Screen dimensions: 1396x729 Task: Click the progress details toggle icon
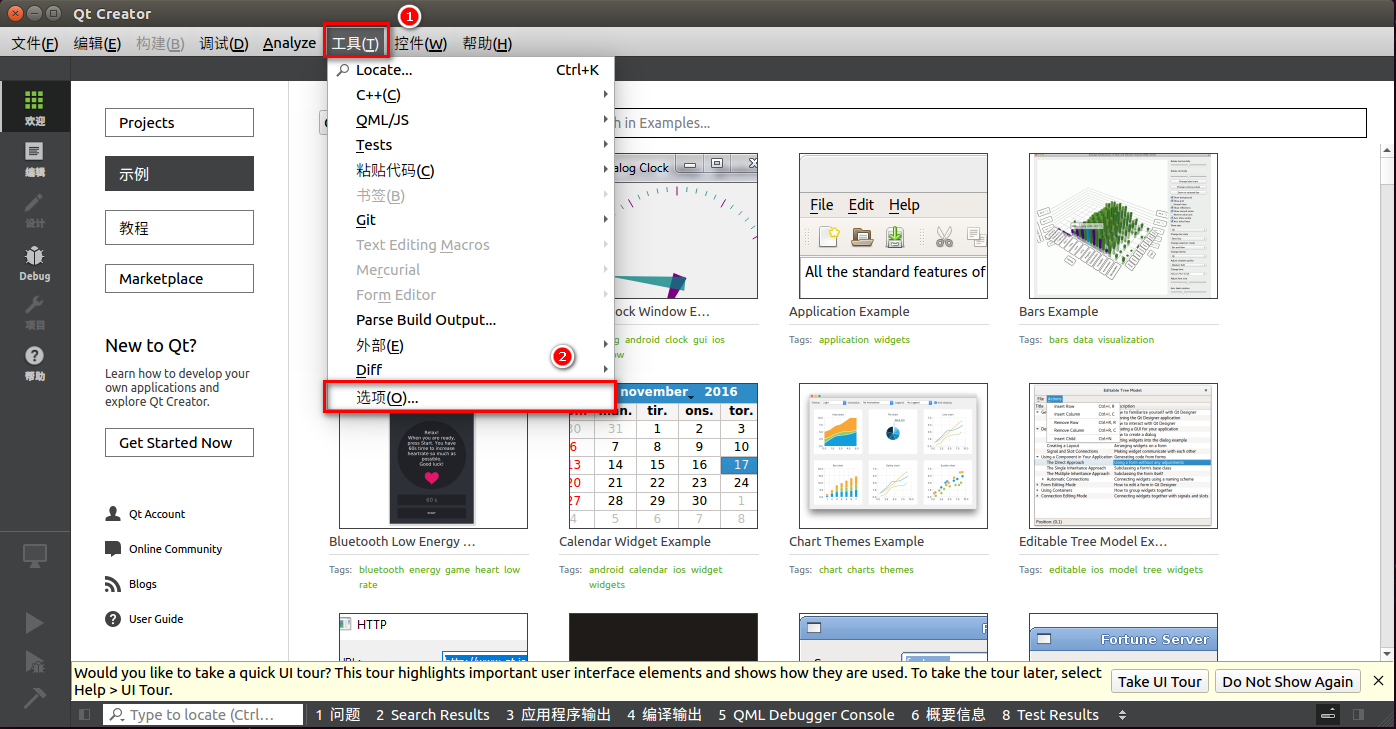[1329, 715]
